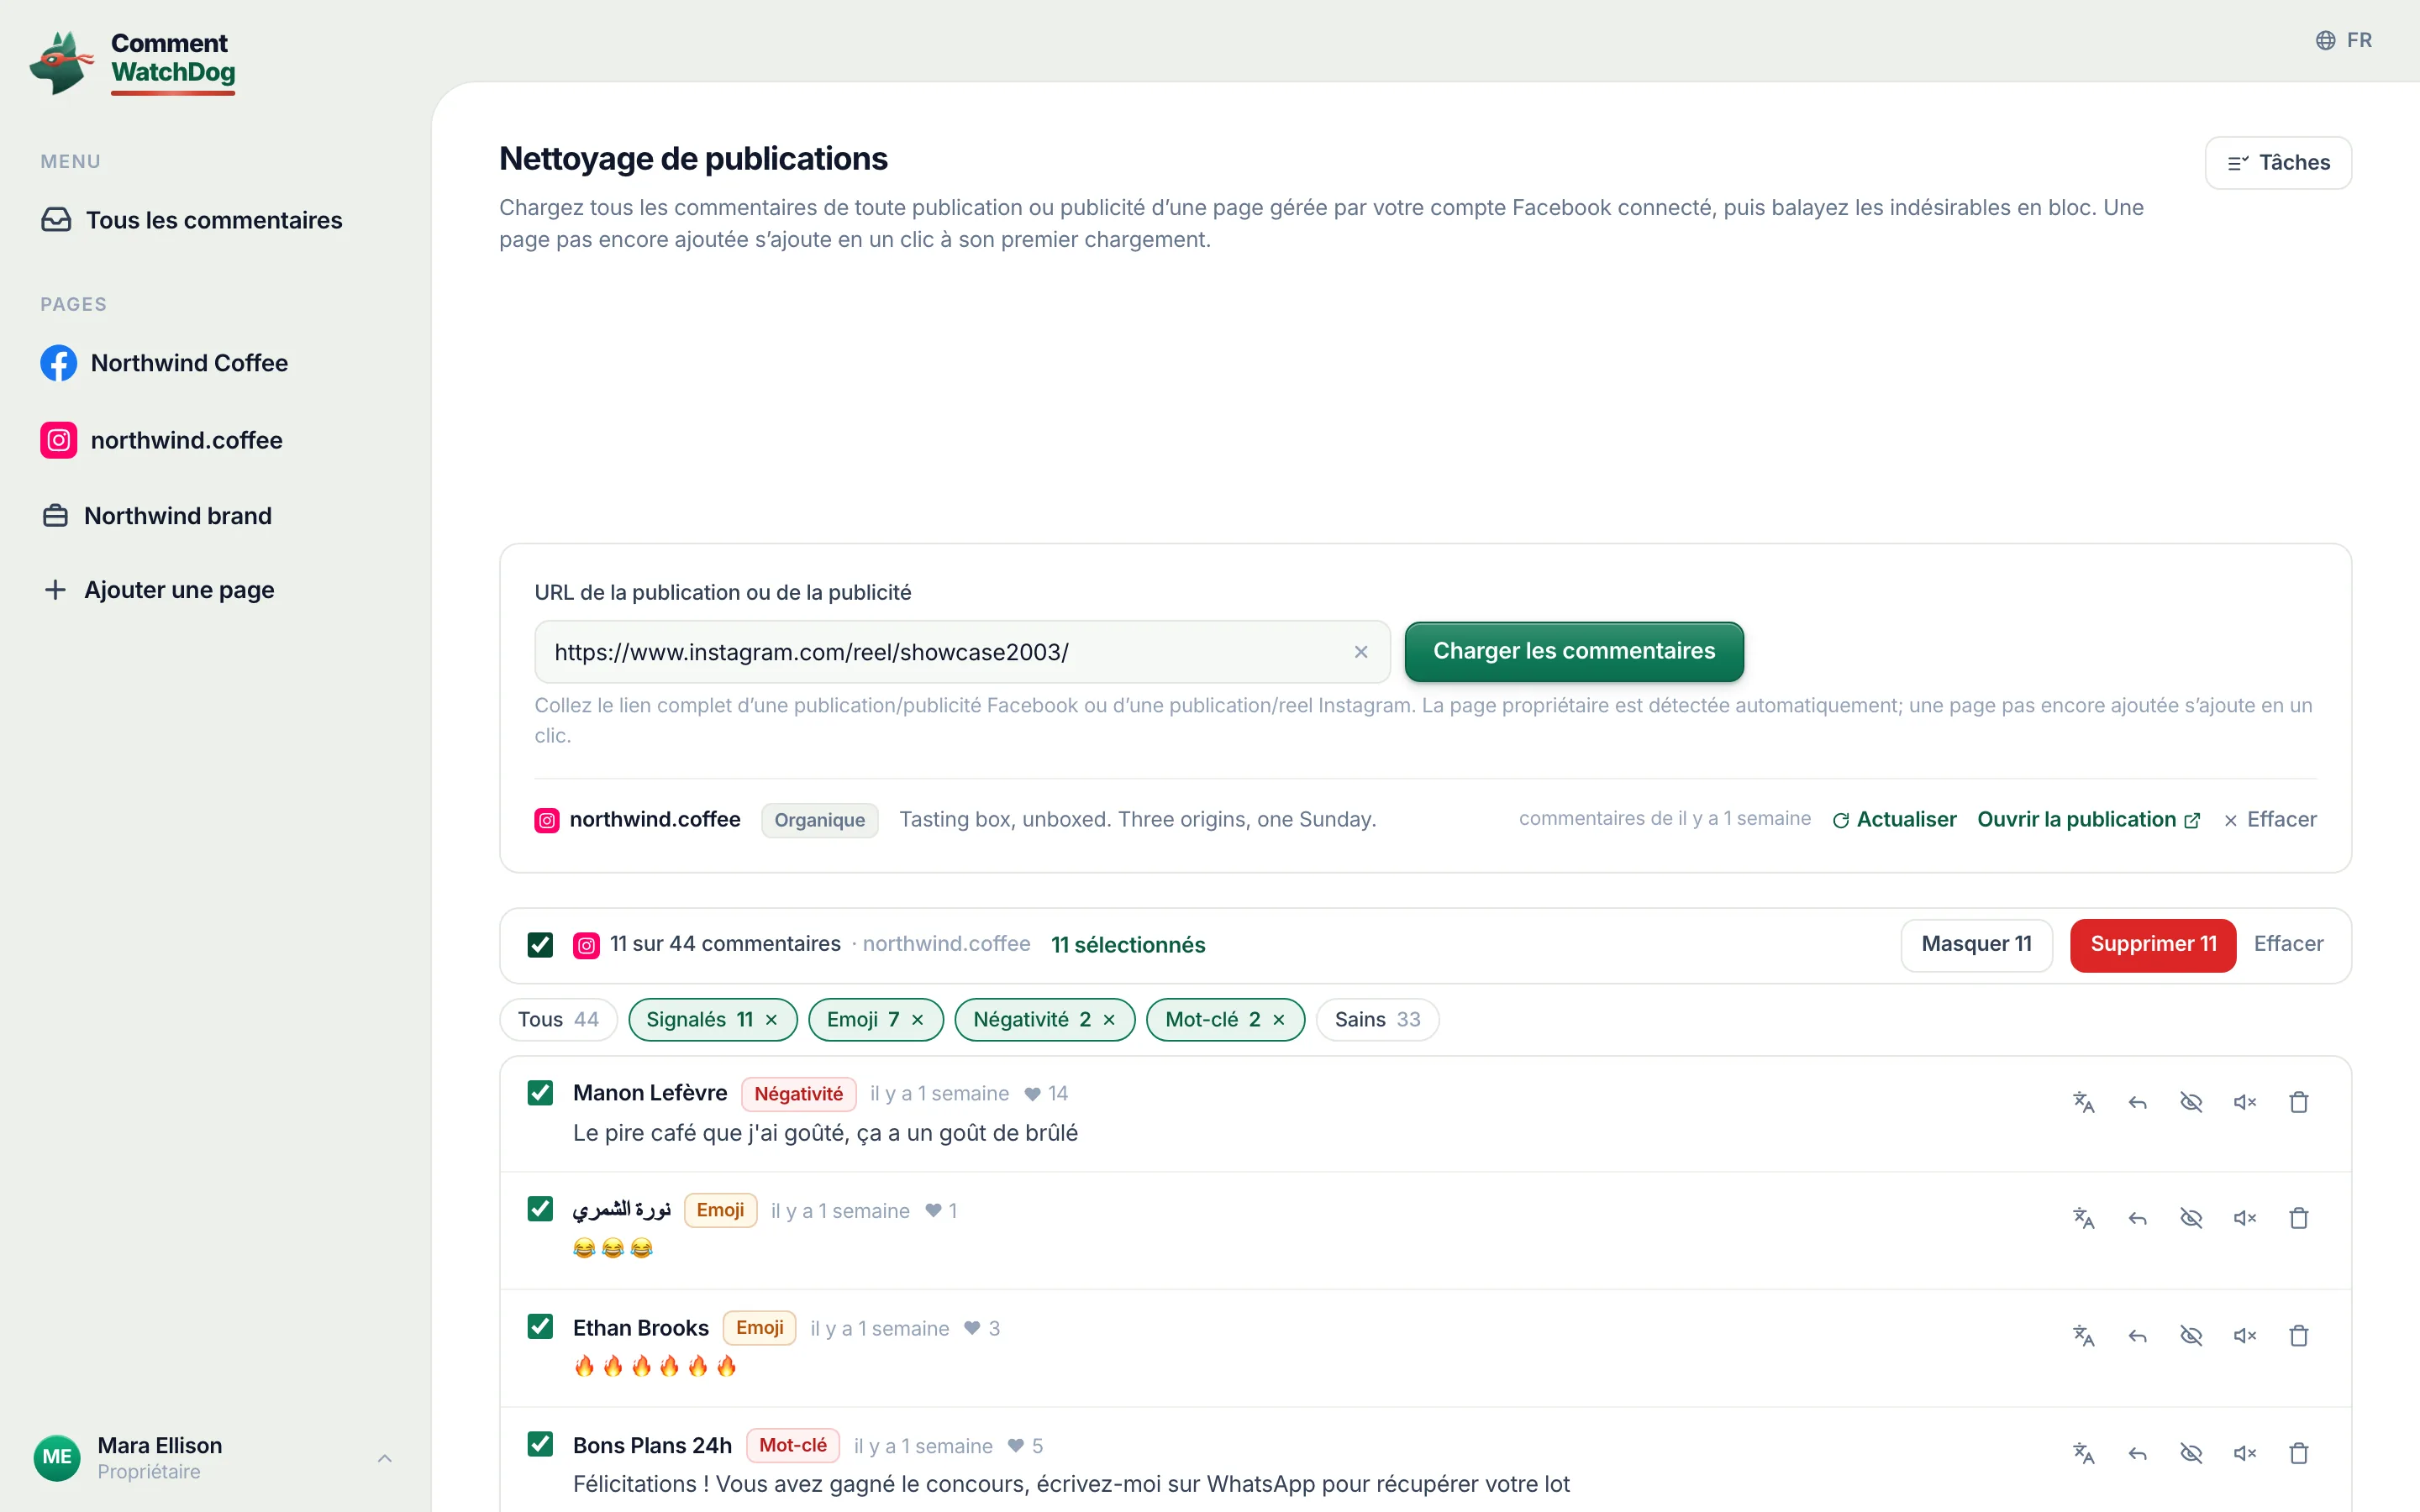Click the ME user avatar

(x=57, y=1458)
